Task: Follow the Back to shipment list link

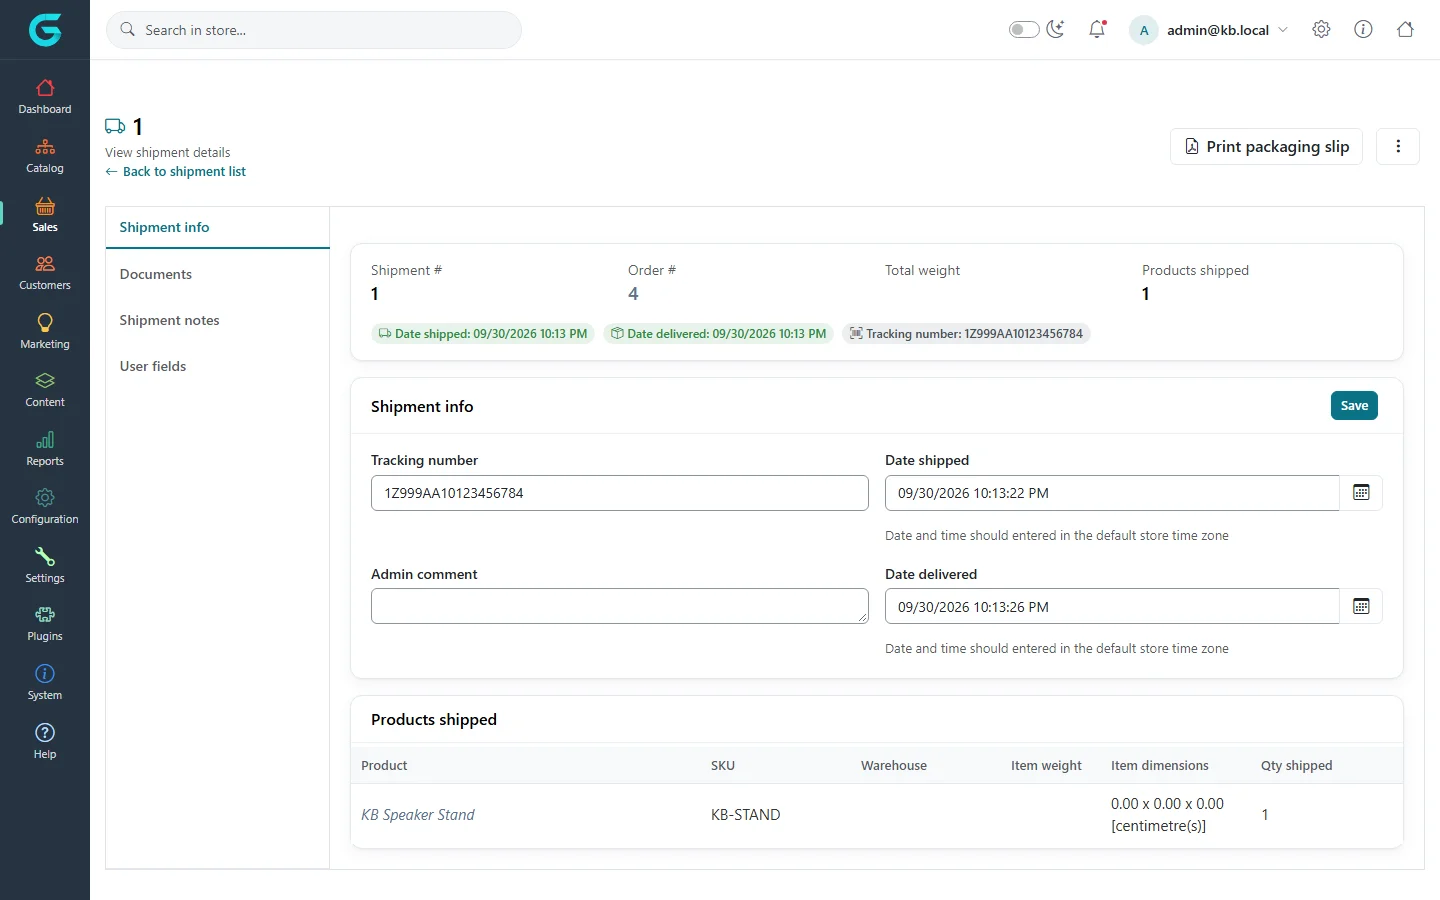Action: 176,172
